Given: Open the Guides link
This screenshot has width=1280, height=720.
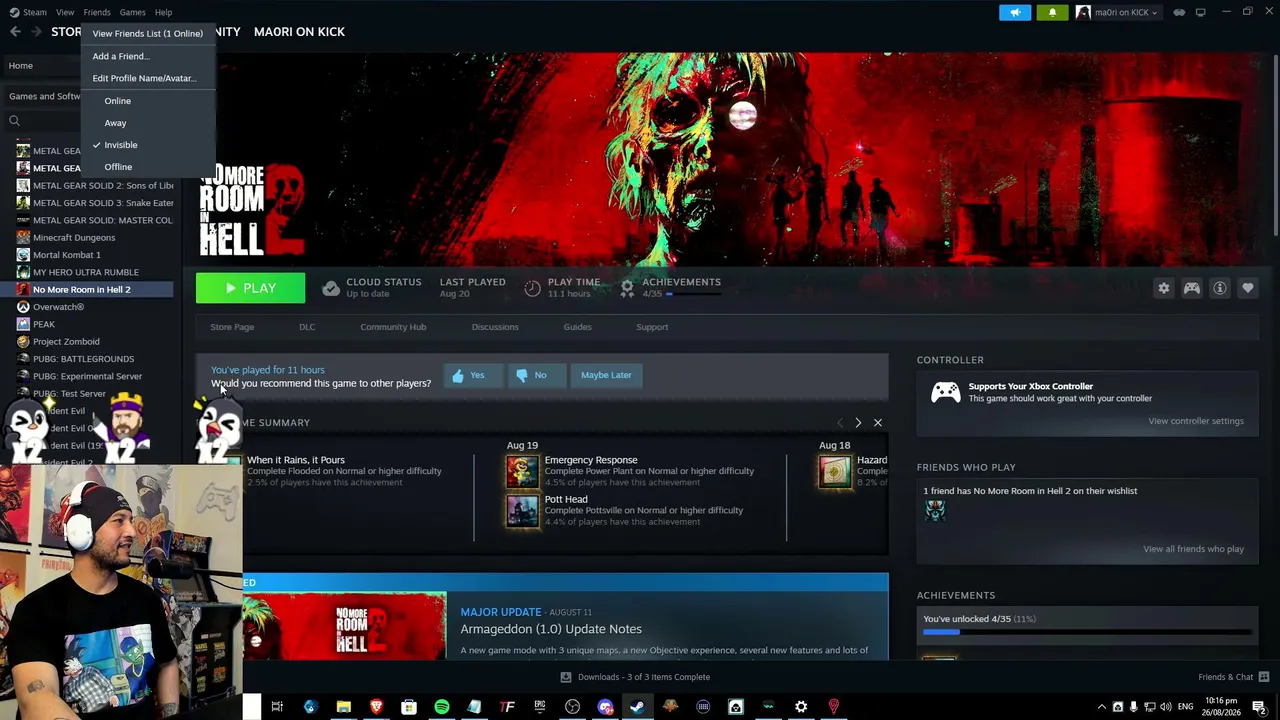Looking at the screenshot, I should pyautogui.click(x=577, y=327).
